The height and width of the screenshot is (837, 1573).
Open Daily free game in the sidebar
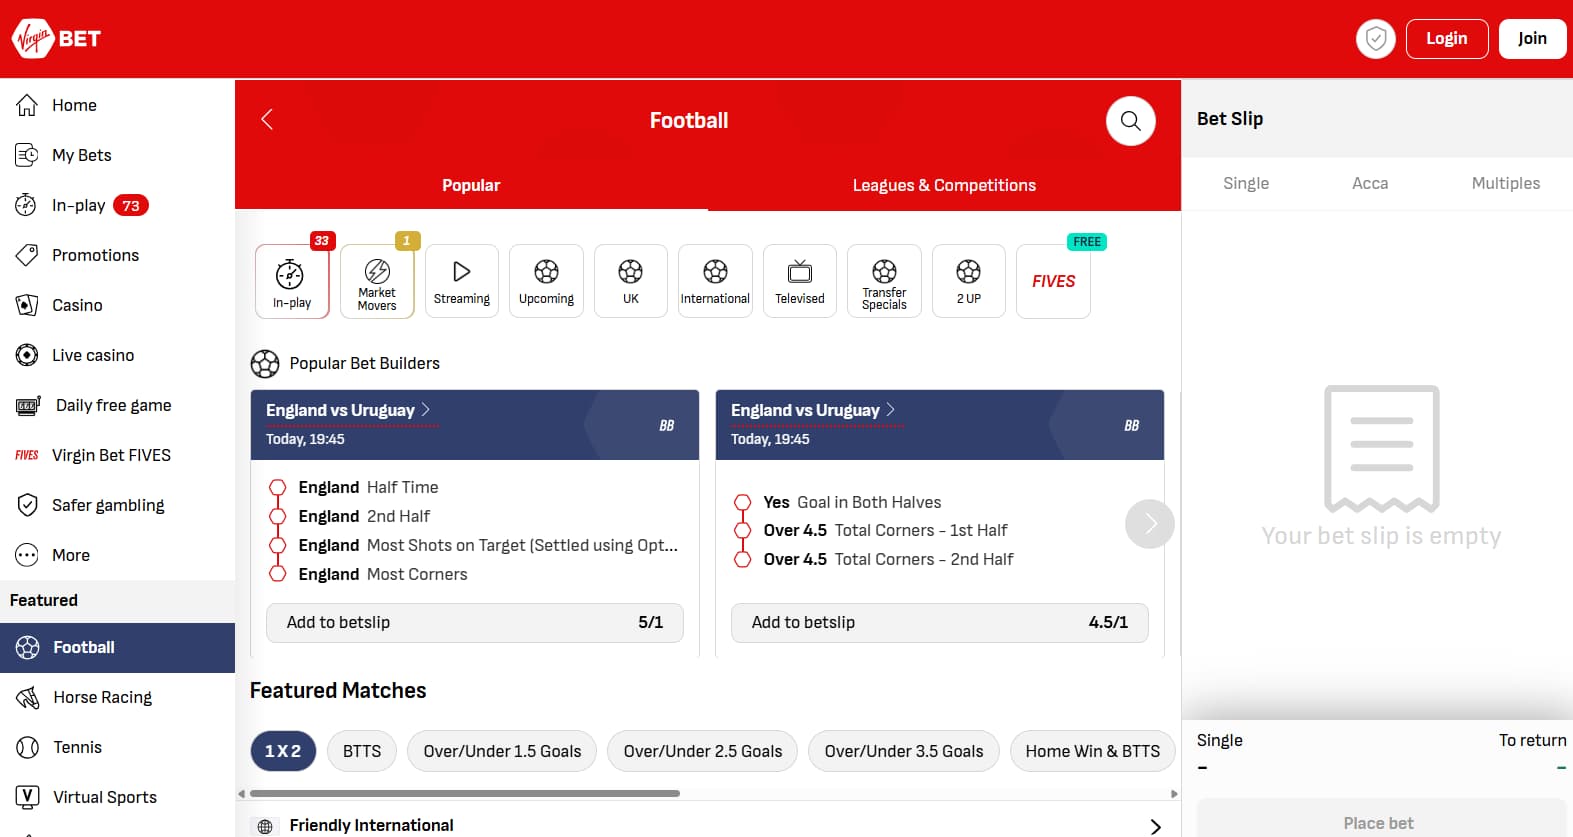coord(117,405)
